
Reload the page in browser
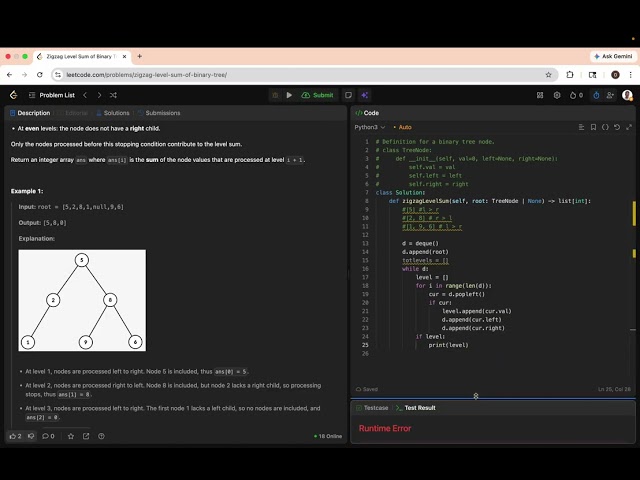pyautogui.click(x=40, y=75)
